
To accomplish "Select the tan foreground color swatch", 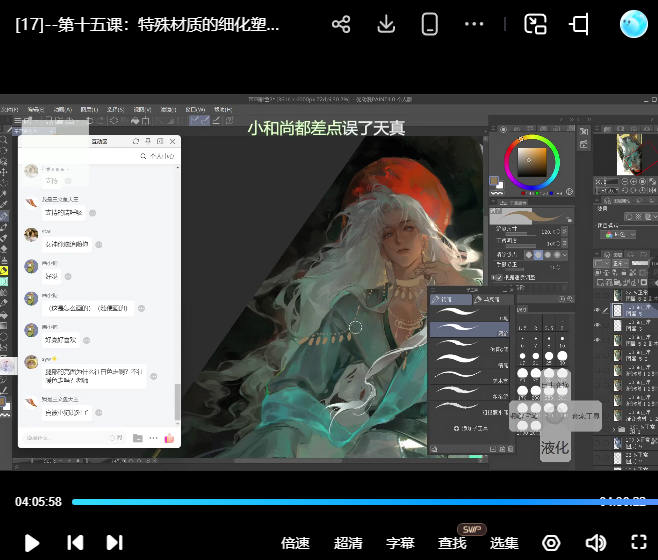I will (494, 181).
